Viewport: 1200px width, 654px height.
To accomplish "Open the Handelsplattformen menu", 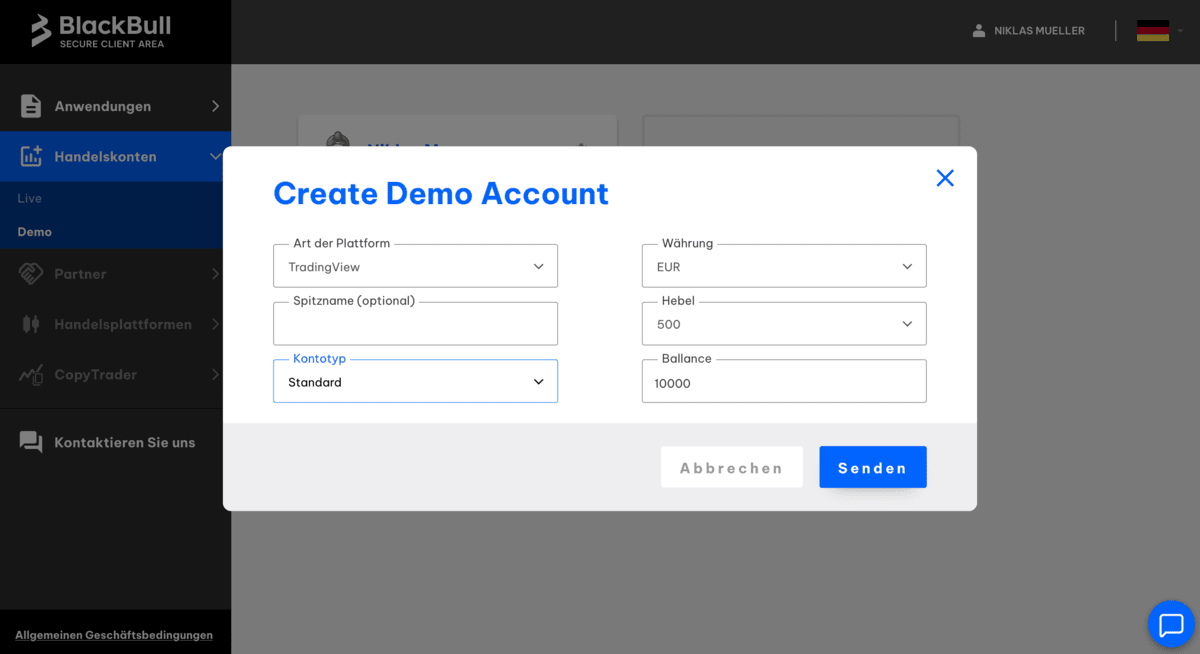I will (115, 324).
